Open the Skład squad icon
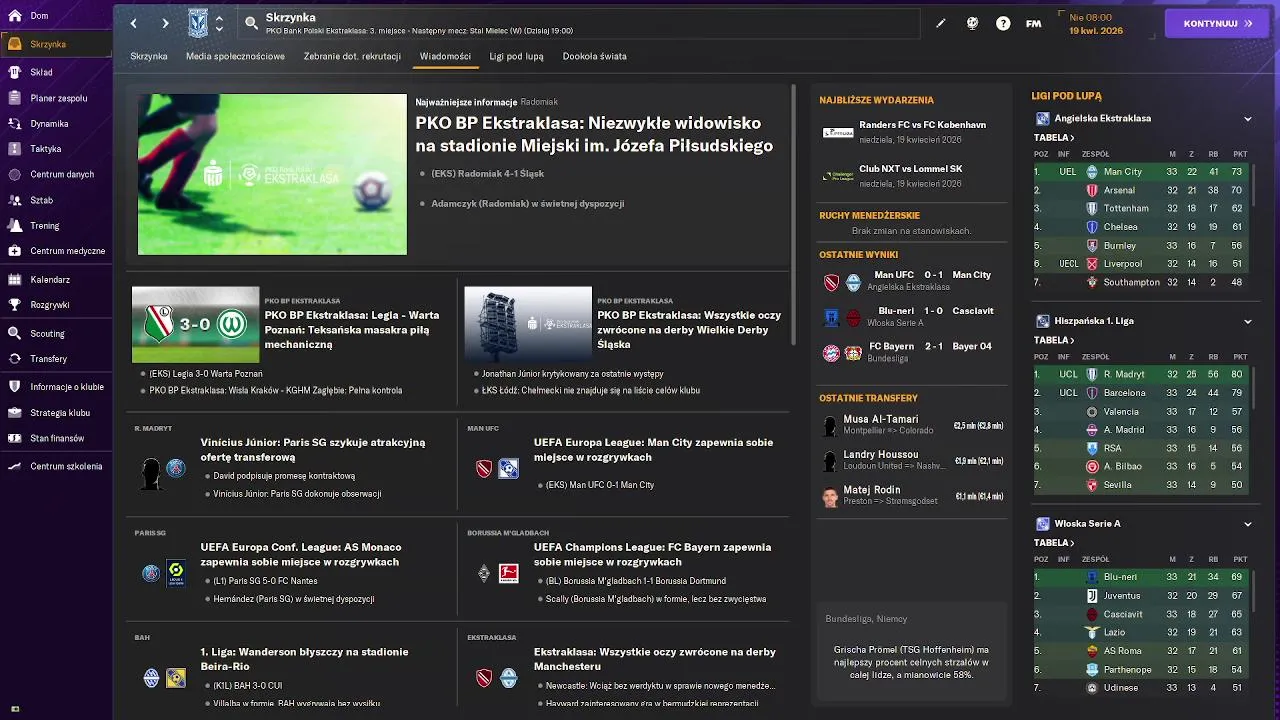Screen dimensions: 1280x720 point(14,72)
